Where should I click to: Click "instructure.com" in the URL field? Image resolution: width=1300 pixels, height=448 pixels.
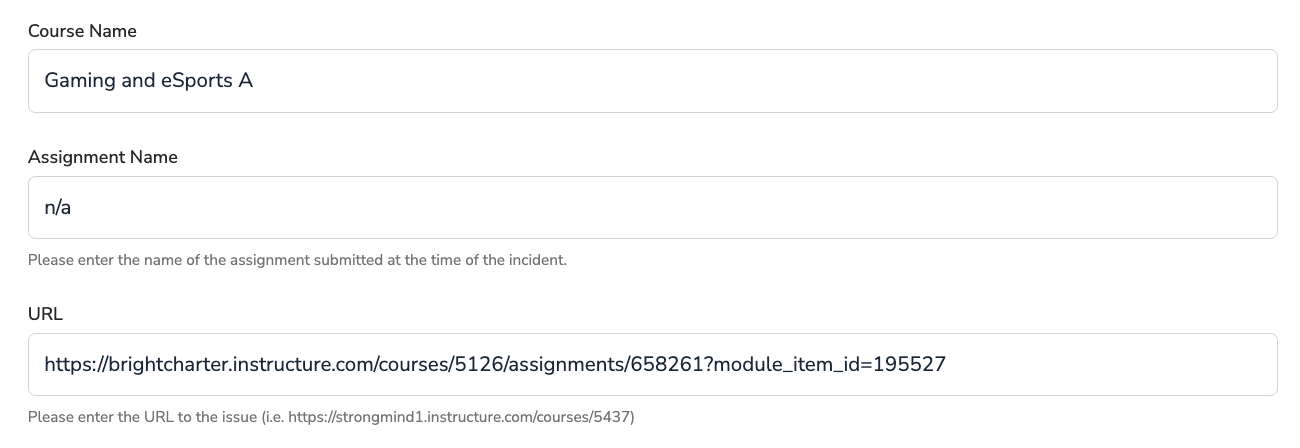pos(319,364)
